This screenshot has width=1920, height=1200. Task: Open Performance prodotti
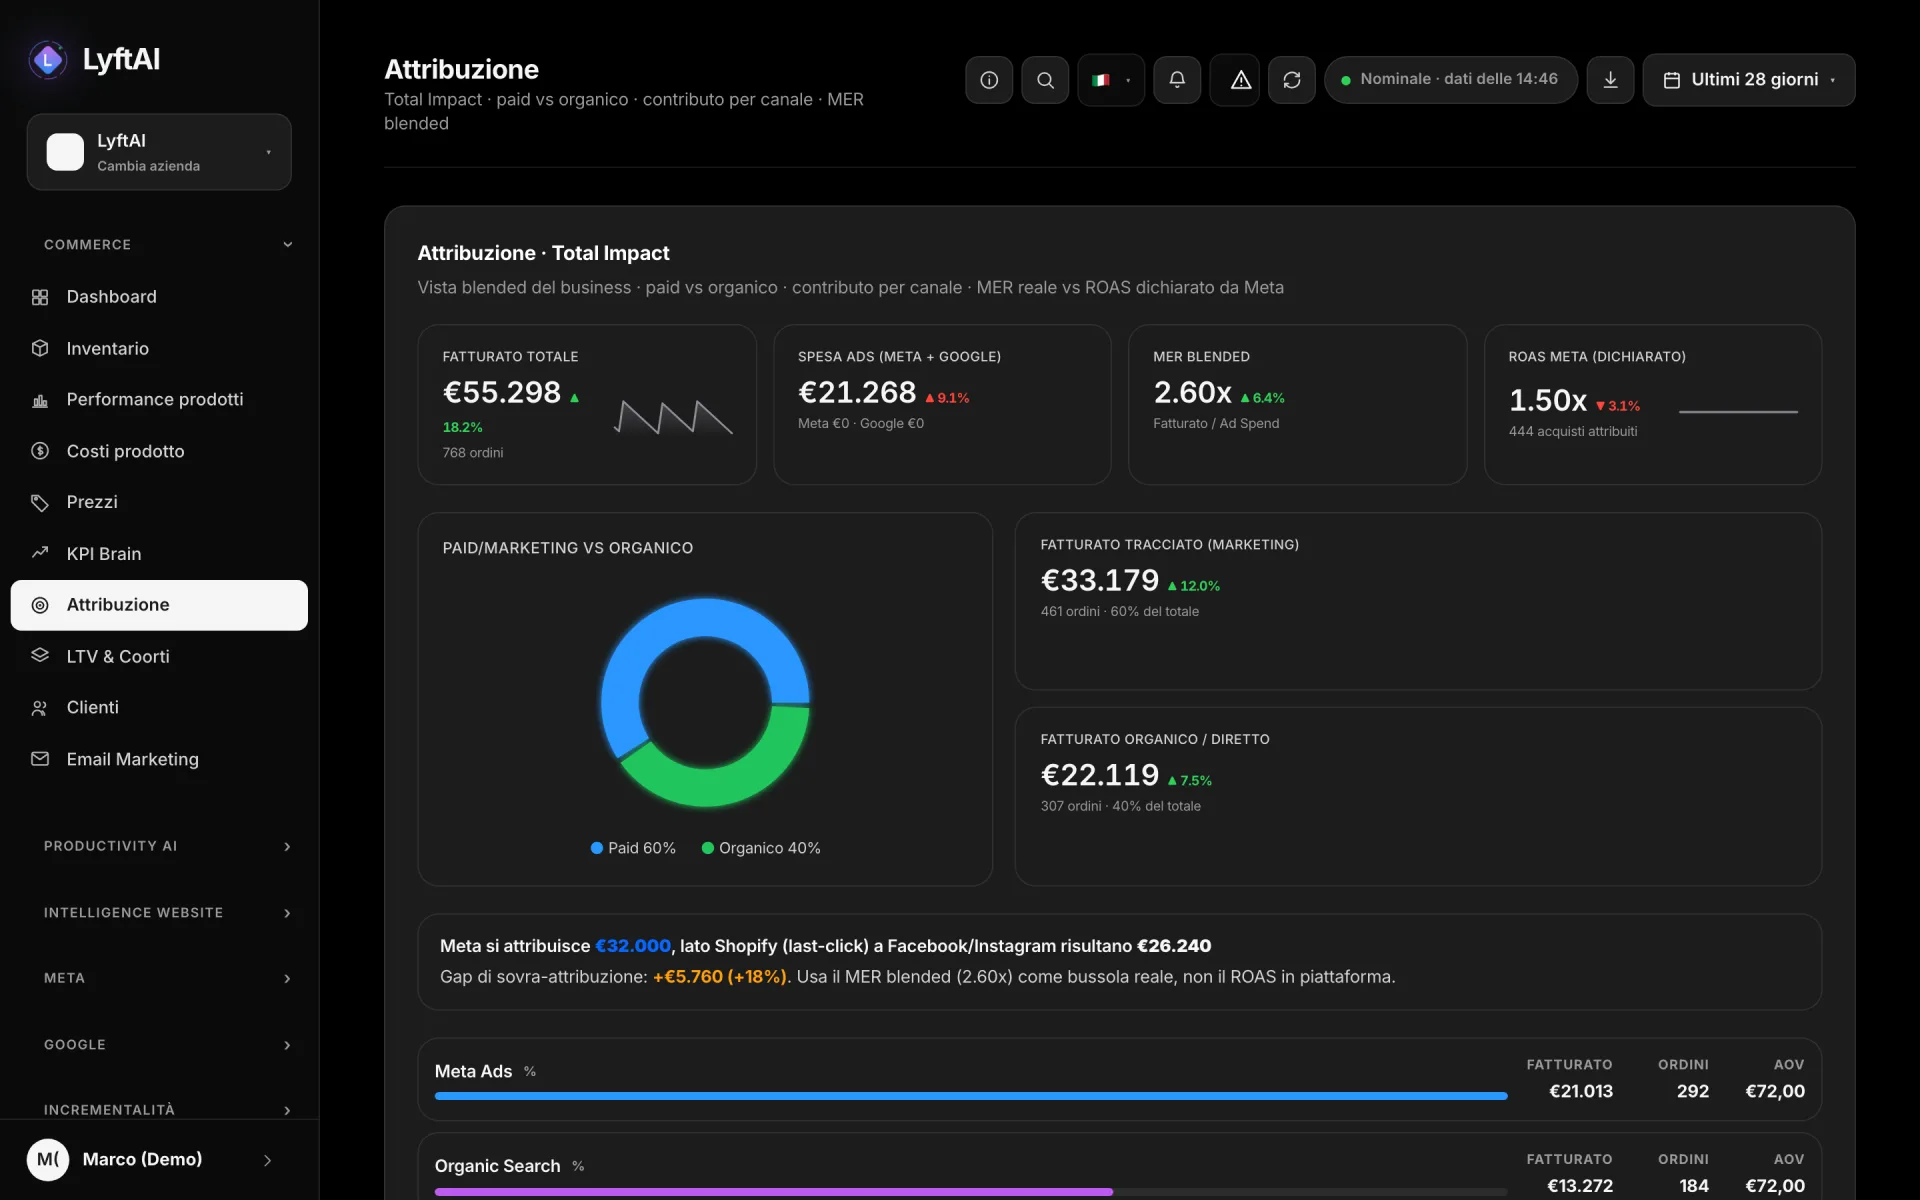(159, 400)
